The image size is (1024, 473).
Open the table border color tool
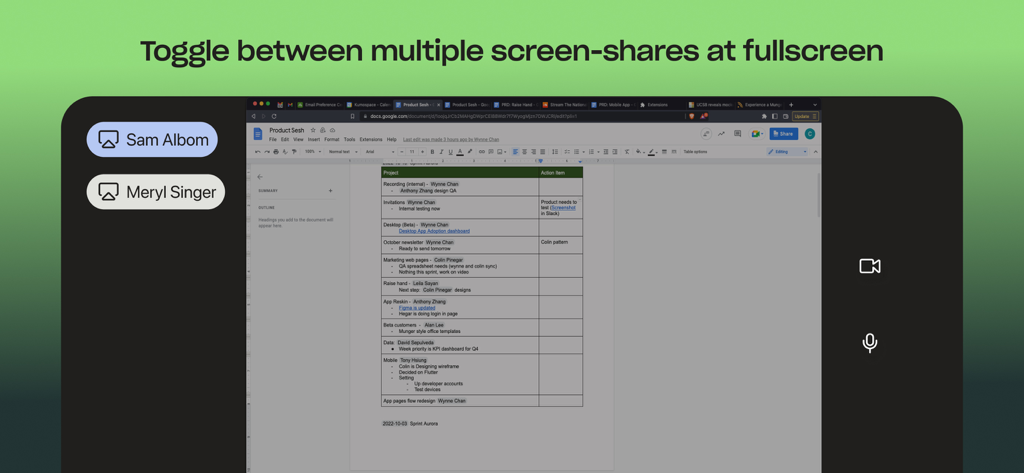click(x=652, y=152)
